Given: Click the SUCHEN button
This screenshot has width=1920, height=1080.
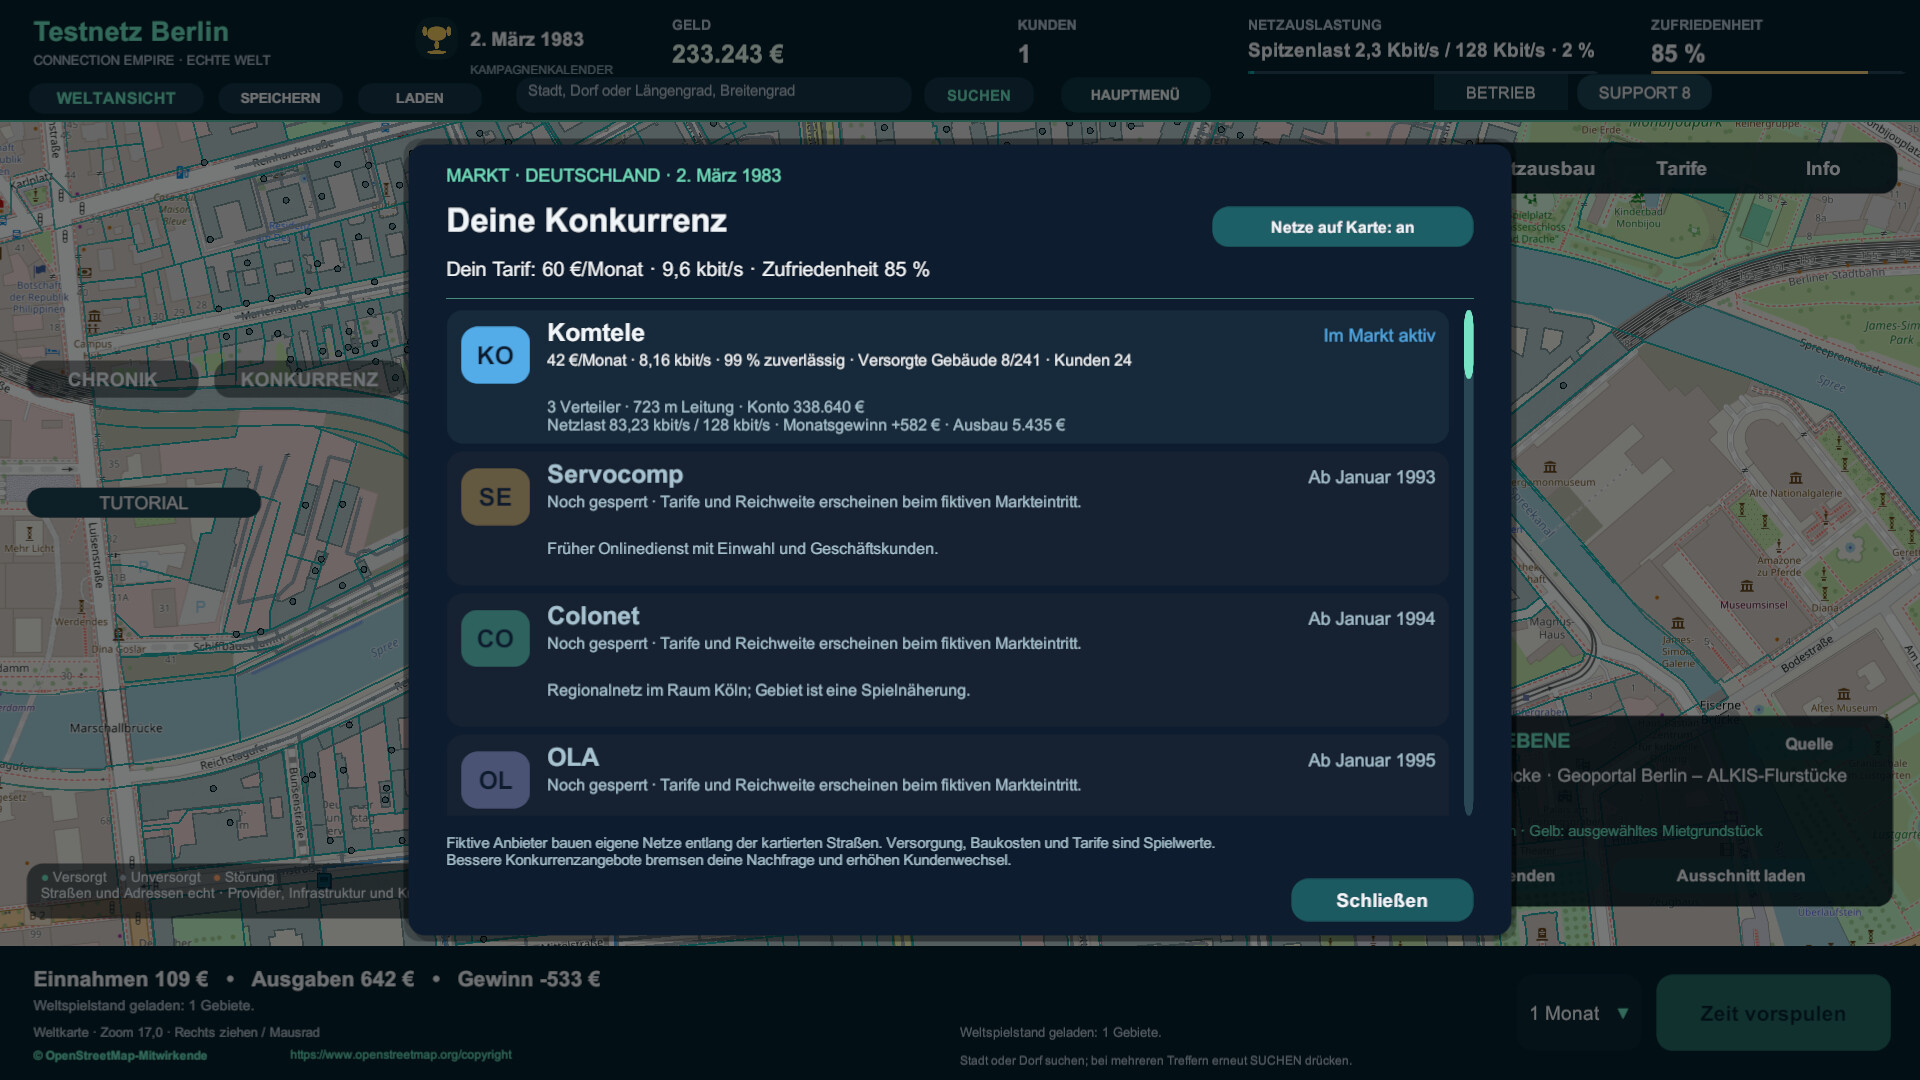Looking at the screenshot, I should click(x=978, y=95).
